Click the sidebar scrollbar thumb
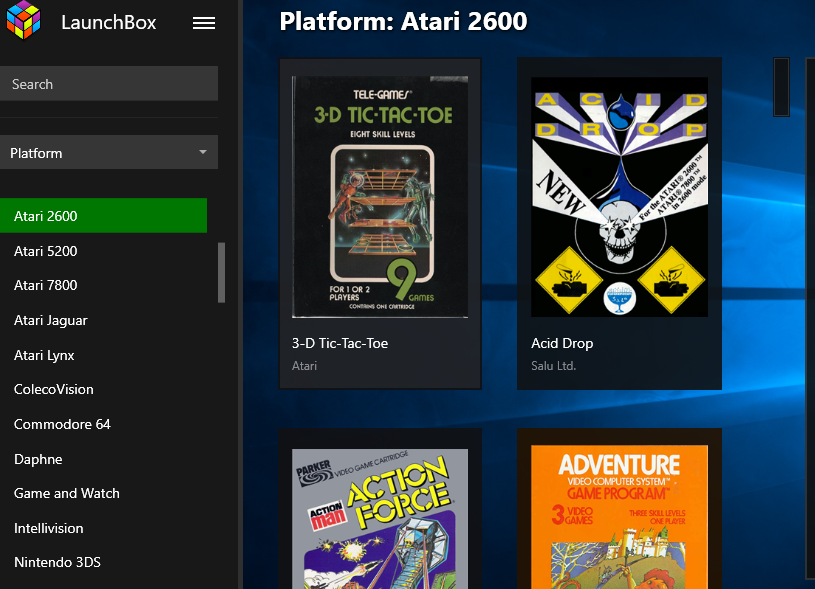The image size is (815, 589). 221,272
